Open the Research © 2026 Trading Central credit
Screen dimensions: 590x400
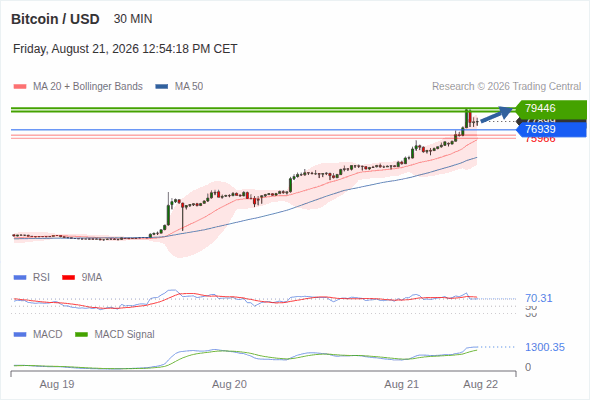coord(506,87)
